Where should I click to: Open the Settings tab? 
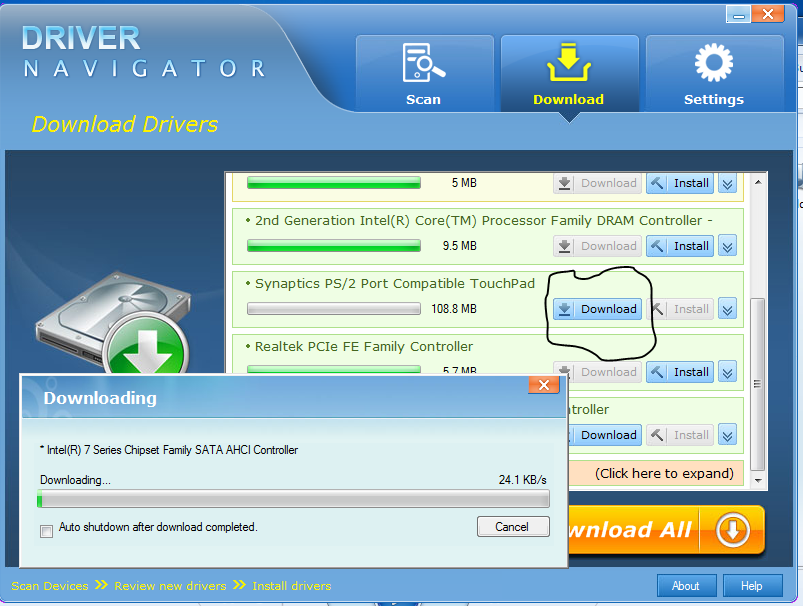[714, 73]
